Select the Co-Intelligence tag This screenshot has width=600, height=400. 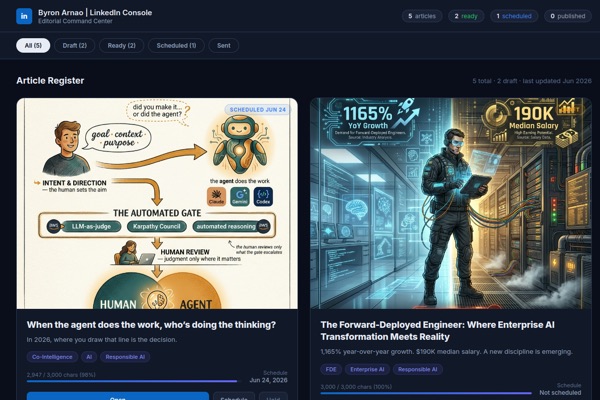tap(52, 357)
